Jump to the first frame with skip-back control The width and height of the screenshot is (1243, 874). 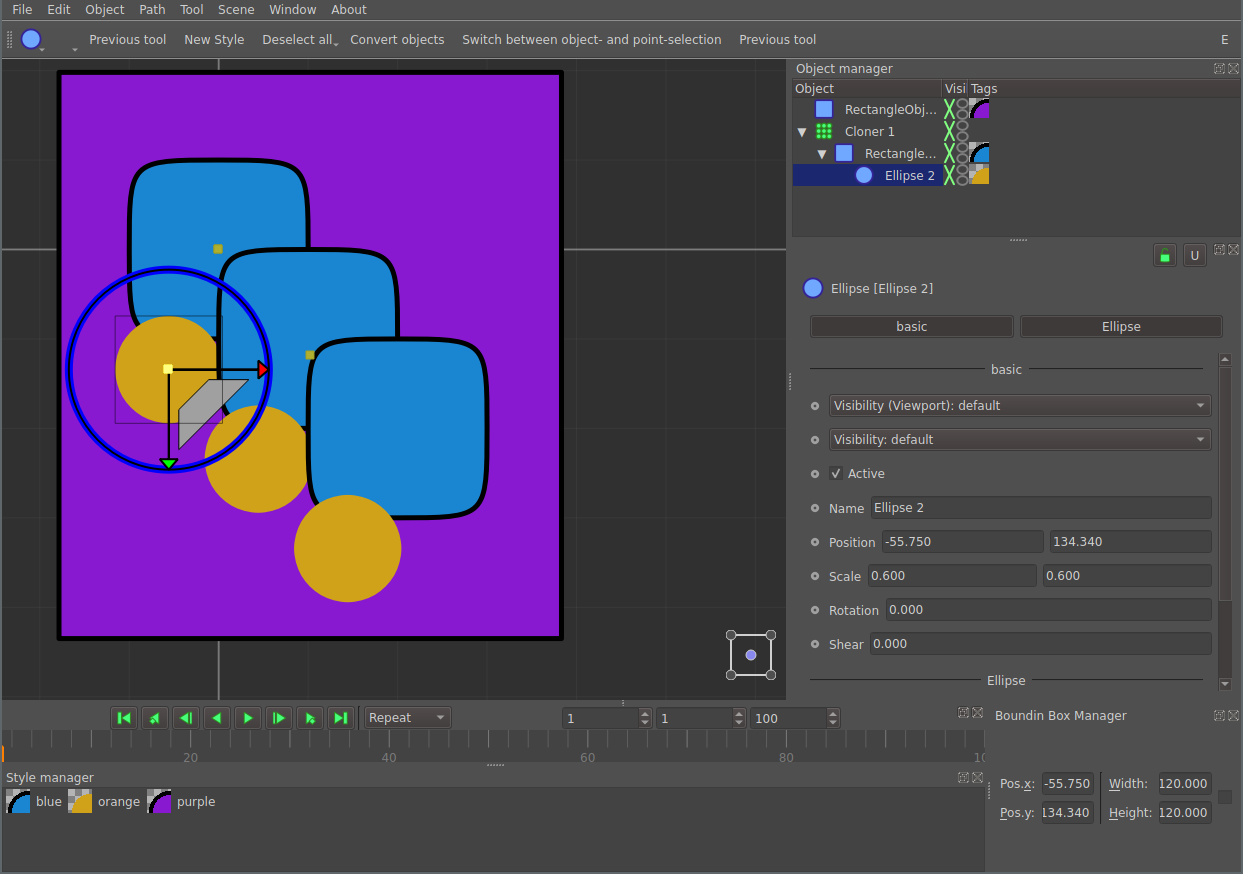(123, 717)
